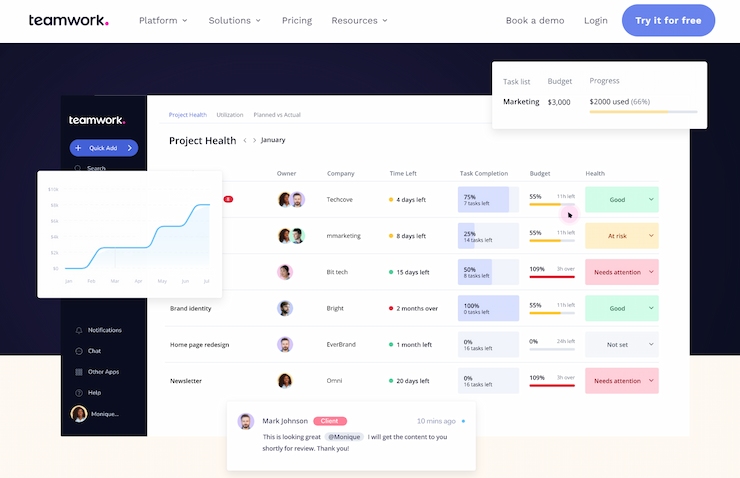Open Notifications bell icon in sidebar
Image resolution: width=740 pixels, height=478 pixels.
[x=79, y=330]
